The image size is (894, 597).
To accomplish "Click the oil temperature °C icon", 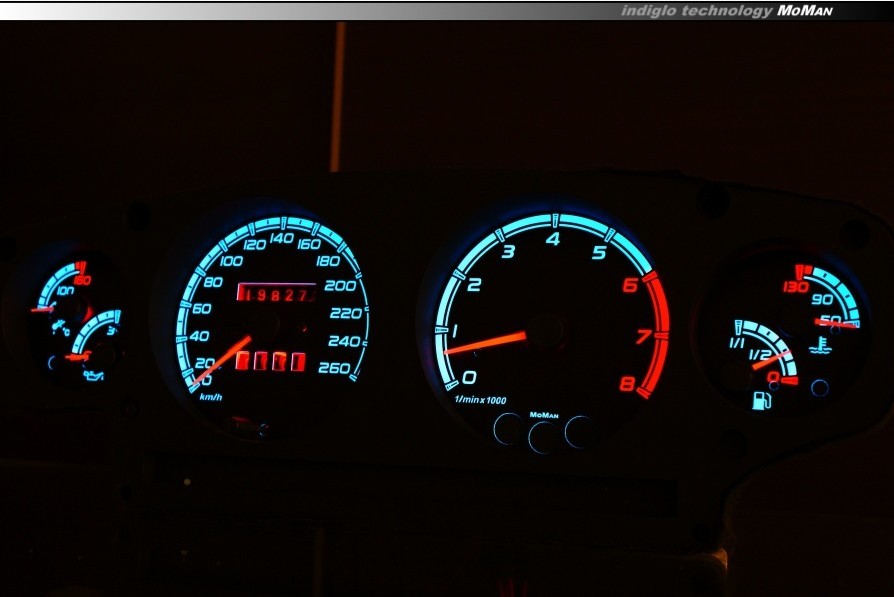I will 62,327.
